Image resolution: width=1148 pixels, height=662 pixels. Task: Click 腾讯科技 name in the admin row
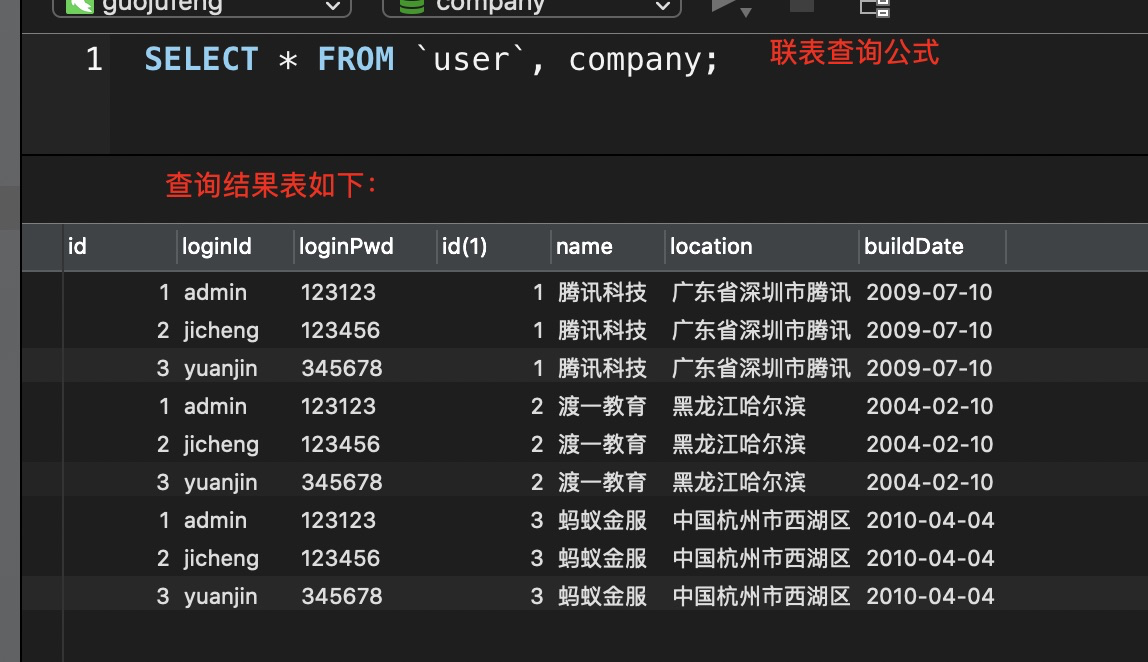point(603,292)
